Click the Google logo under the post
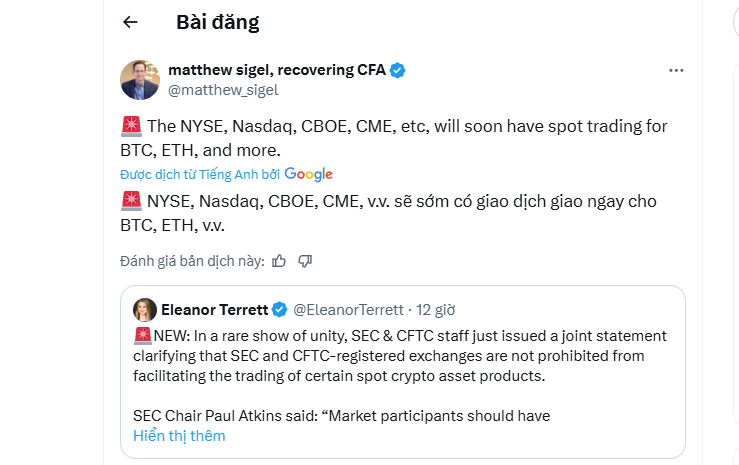The image size is (739, 465). click(x=308, y=174)
